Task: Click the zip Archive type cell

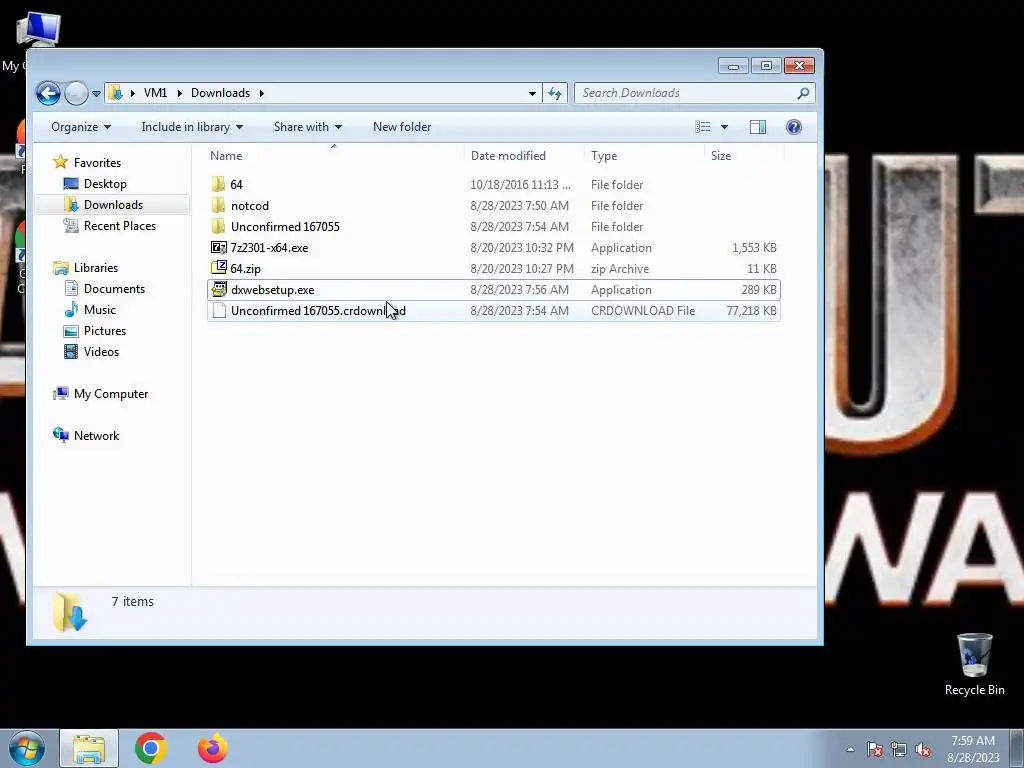Action: click(620, 268)
